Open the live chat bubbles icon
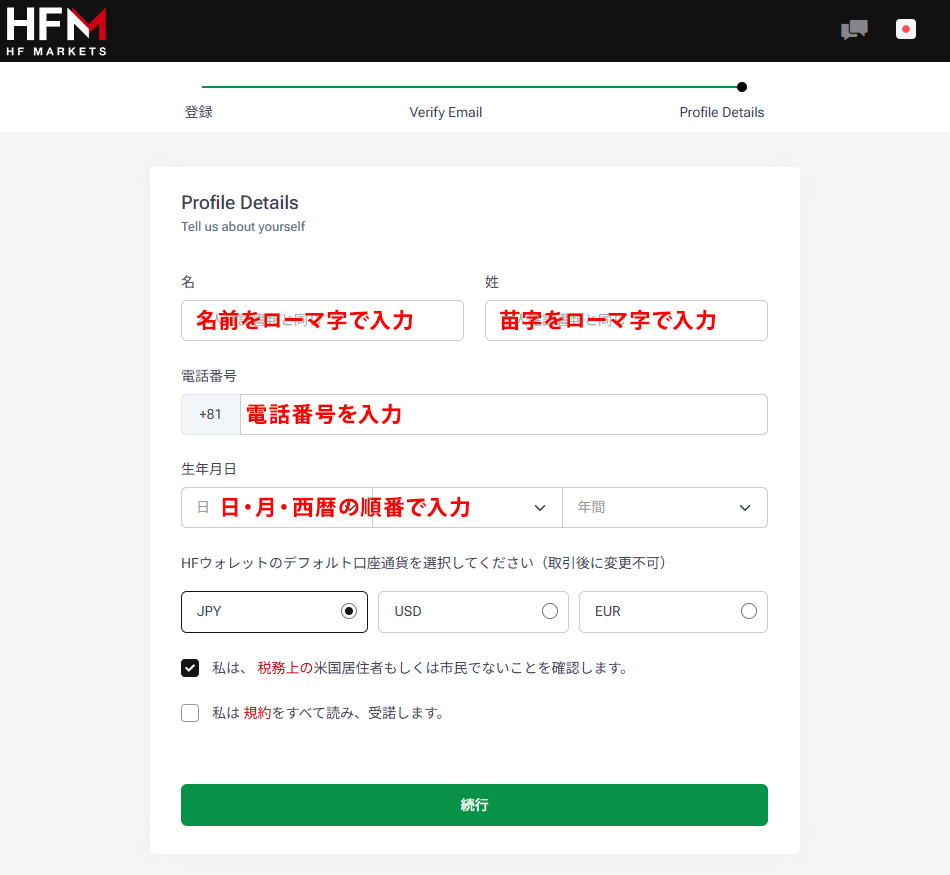Screen dimensions: 950x875 [x=854, y=29]
